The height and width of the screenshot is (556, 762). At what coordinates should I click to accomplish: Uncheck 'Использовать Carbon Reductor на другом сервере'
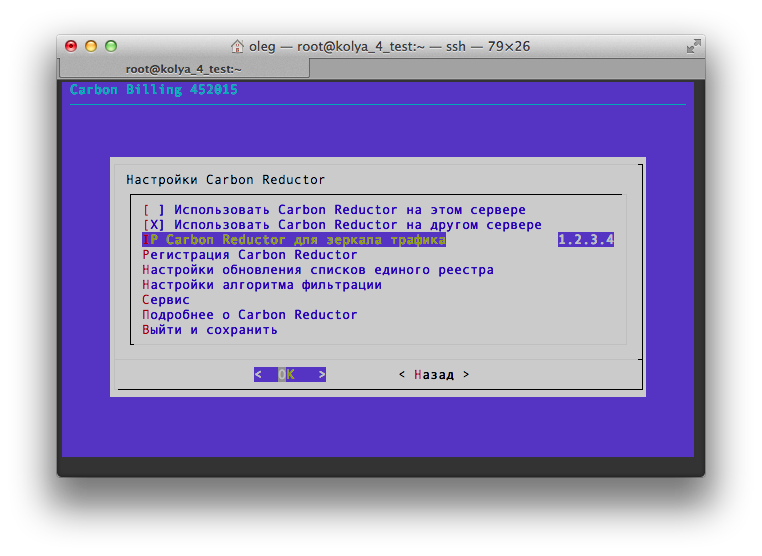(x=342, y=225)
